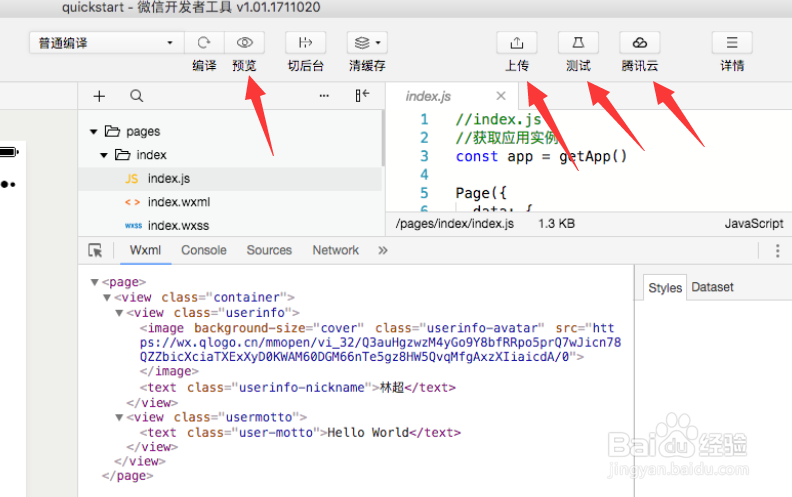Click the 预览 label under toolbar

244,66
